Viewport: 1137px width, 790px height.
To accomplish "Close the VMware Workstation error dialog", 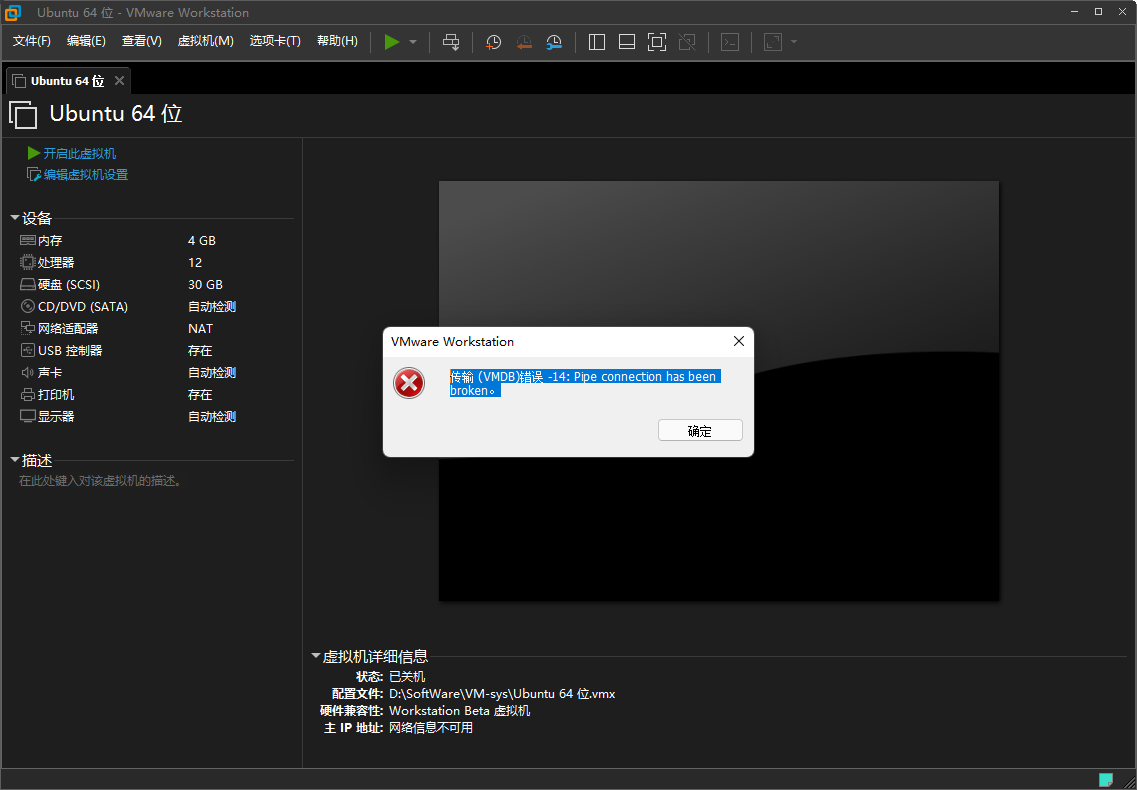I will [x=739, y=341].
